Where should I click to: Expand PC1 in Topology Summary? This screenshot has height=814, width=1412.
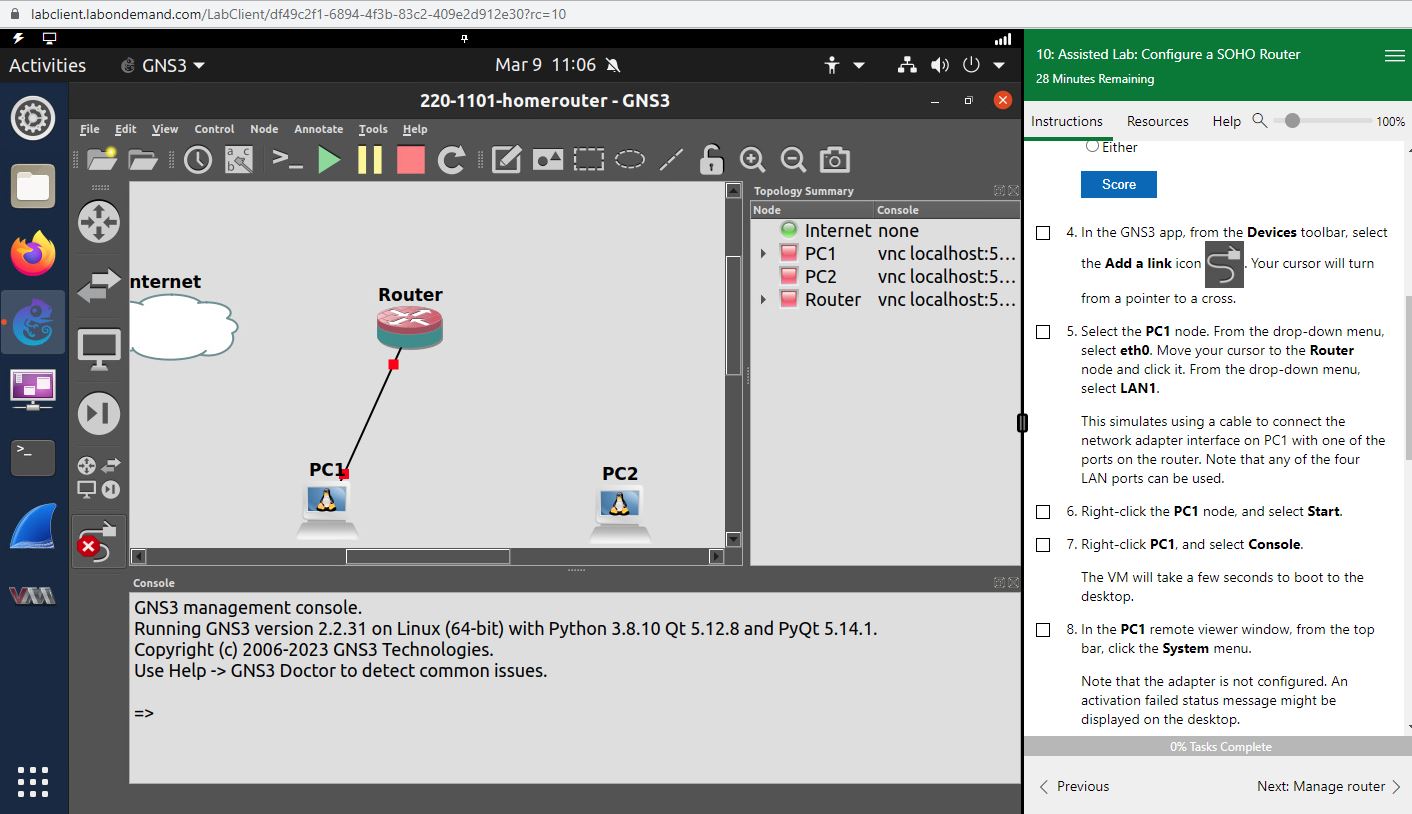763,254
